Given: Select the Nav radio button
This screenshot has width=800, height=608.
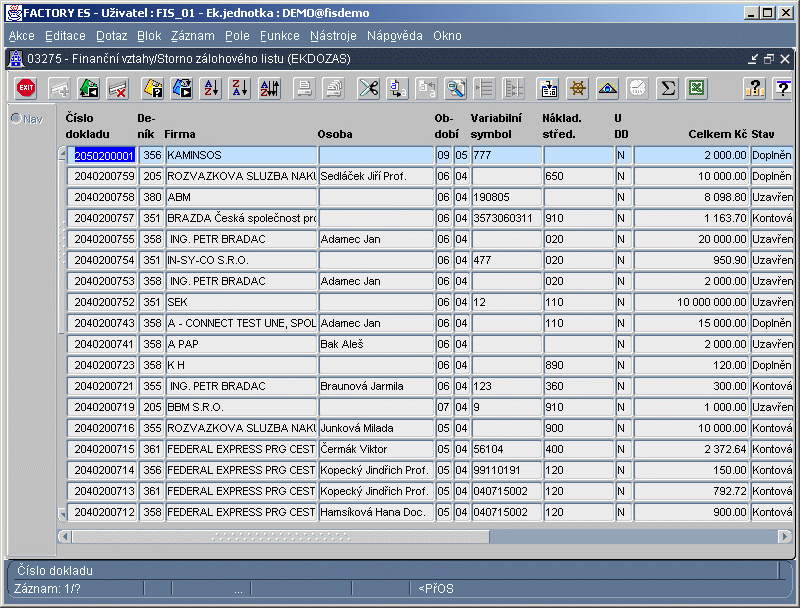Looking at the screenshot, I should point(16,119).
